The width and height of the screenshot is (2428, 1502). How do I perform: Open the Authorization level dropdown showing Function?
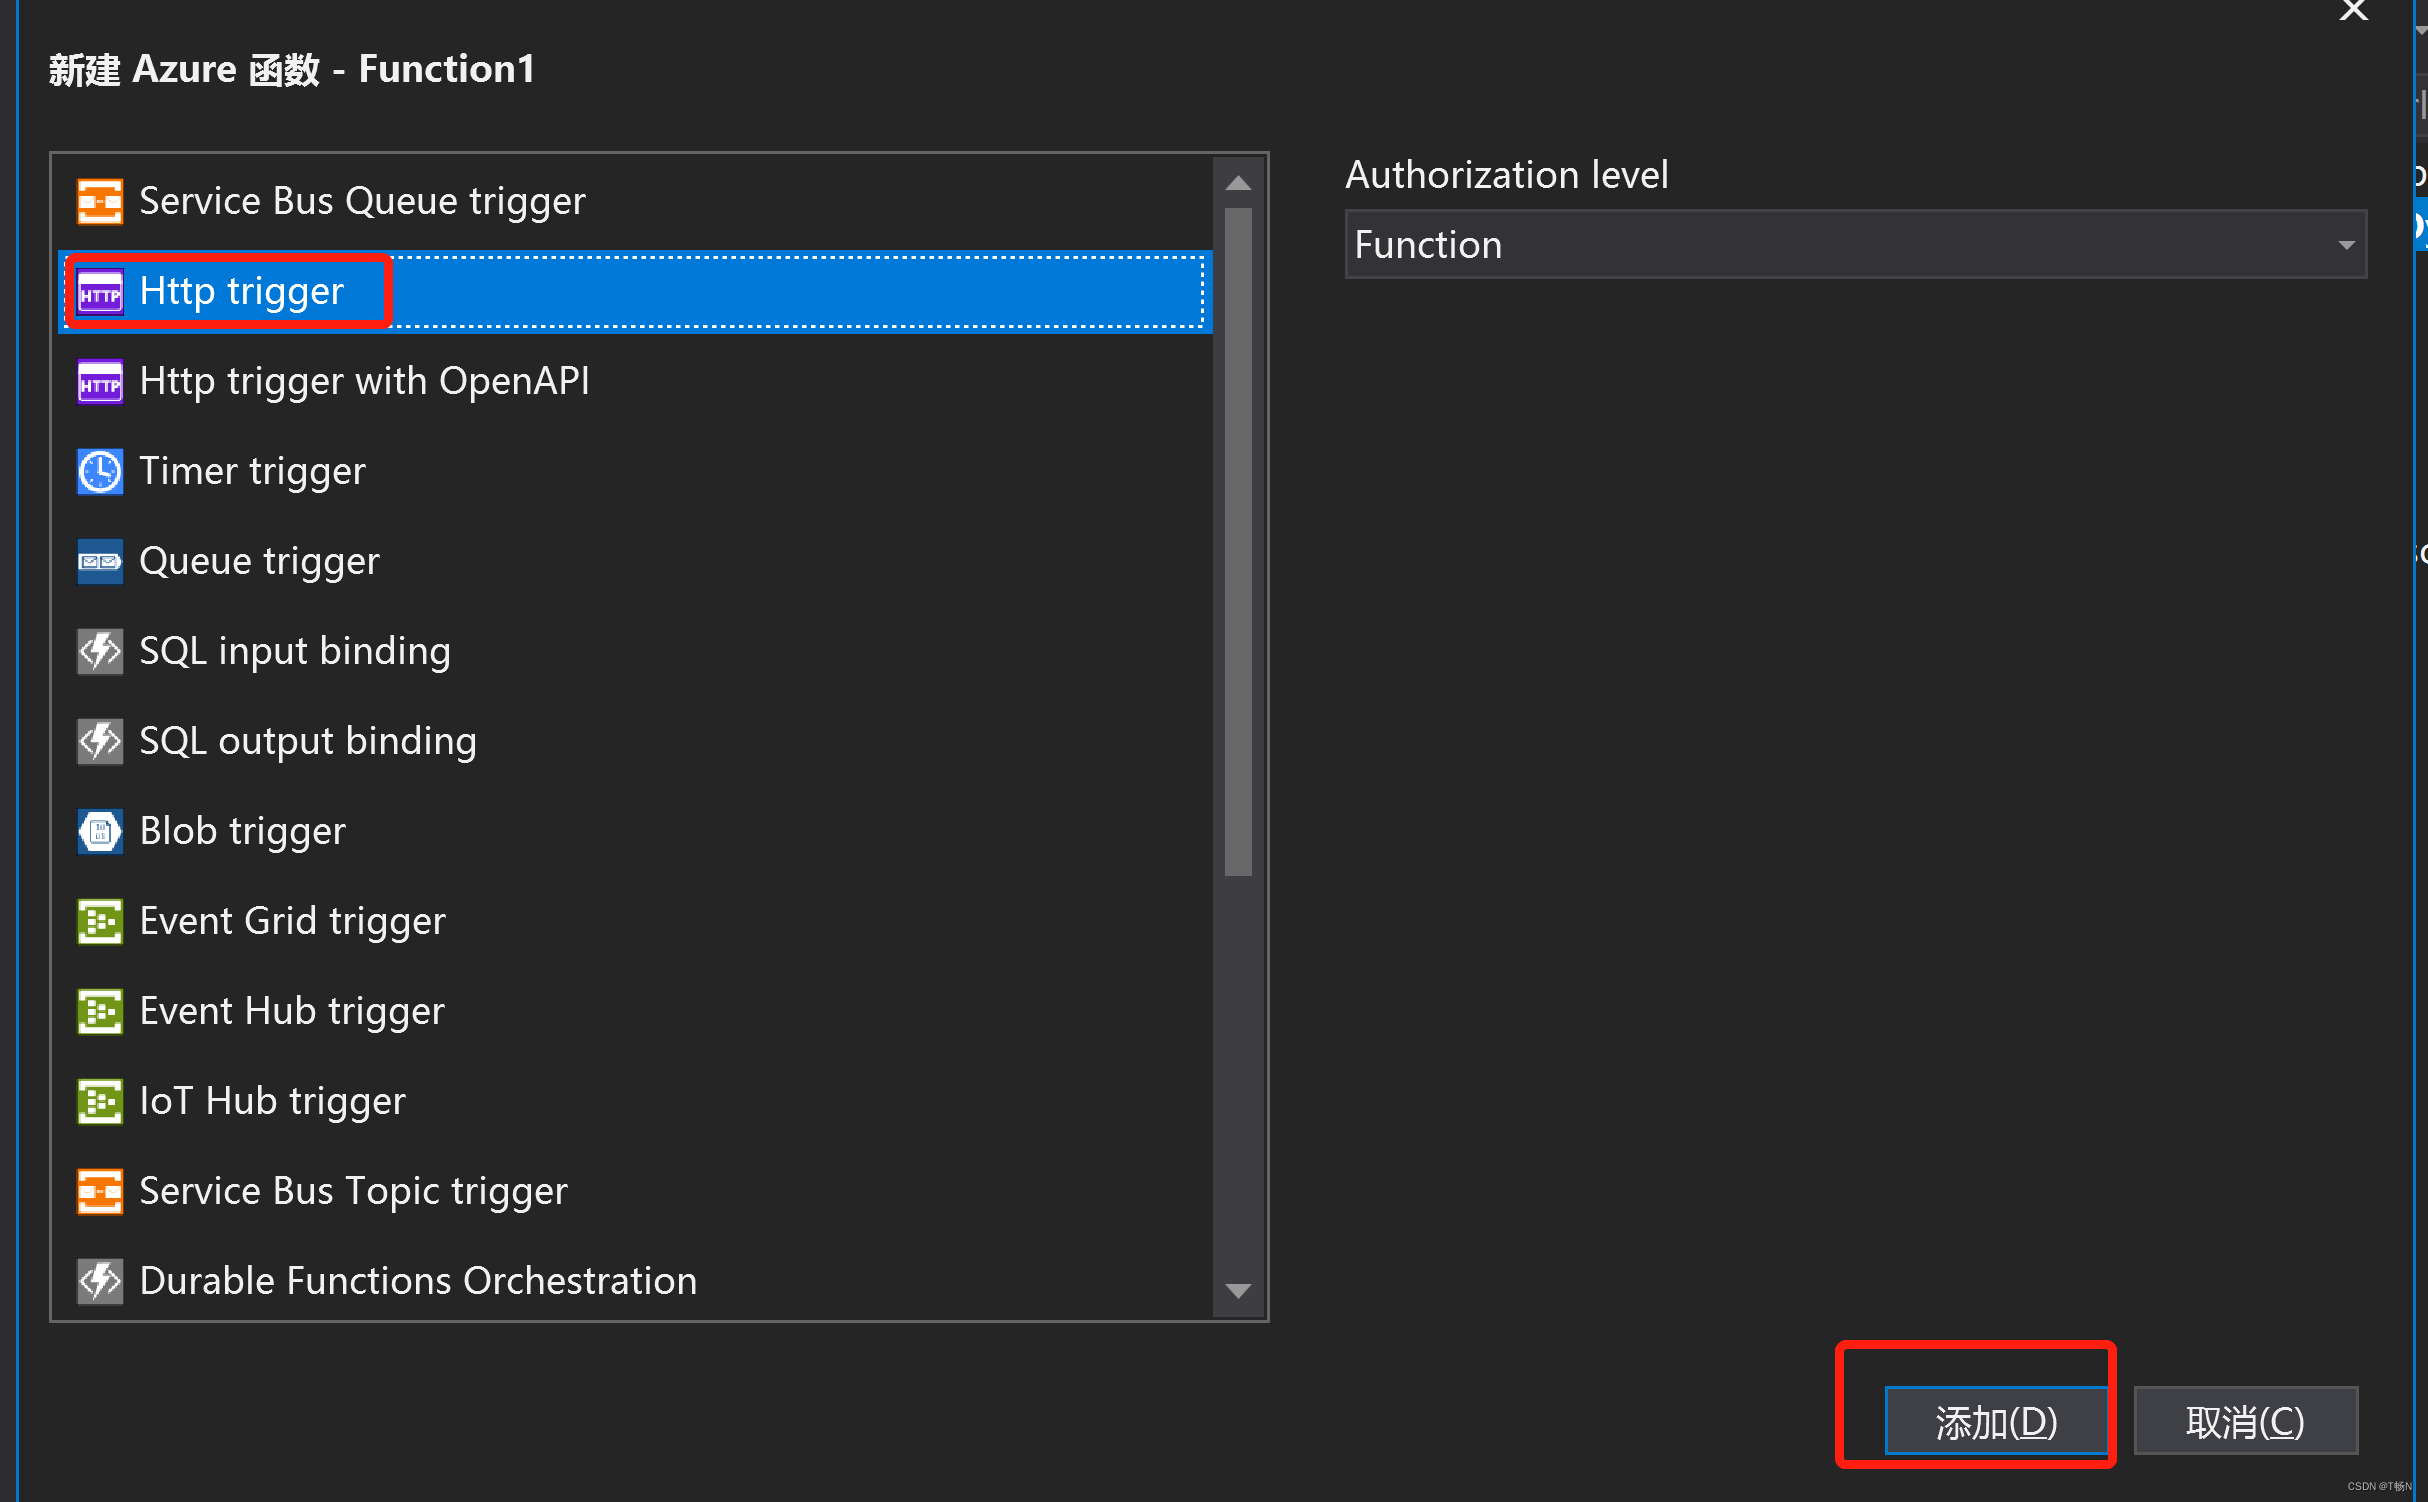click(x=1855, y=245)
